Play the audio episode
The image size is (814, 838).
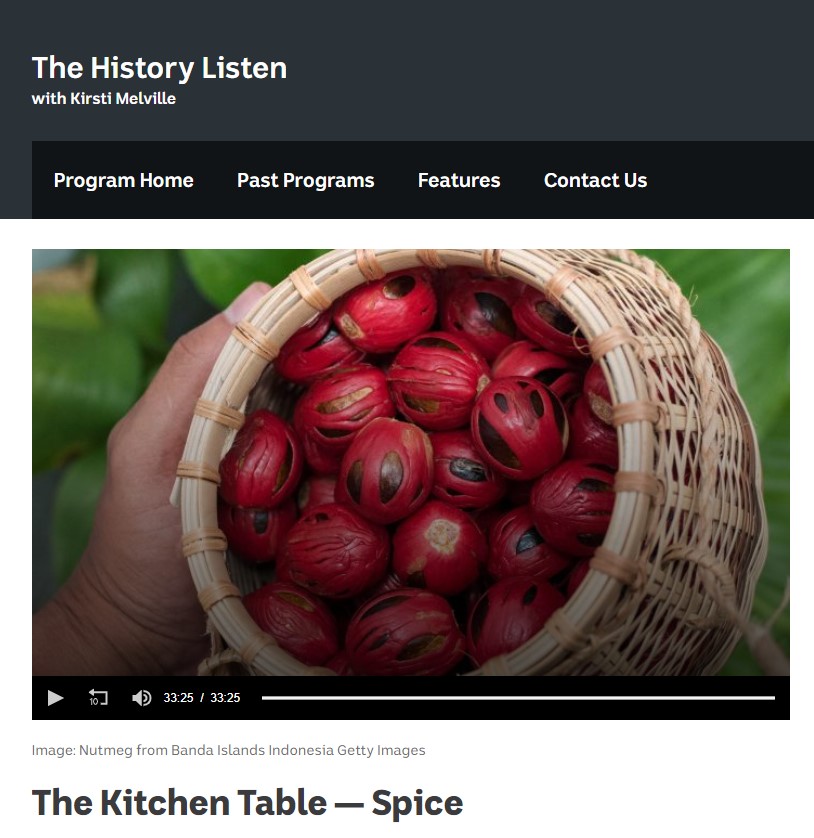tap(55, 698)
